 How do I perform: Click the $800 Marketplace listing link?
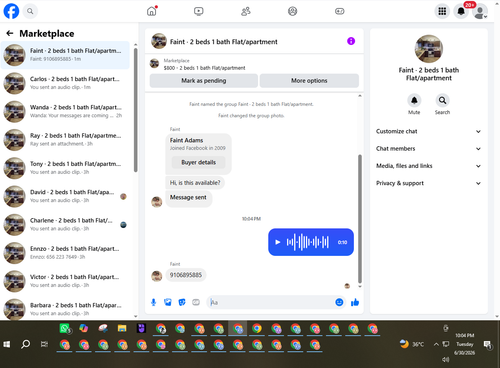click(x=204, y=68)
